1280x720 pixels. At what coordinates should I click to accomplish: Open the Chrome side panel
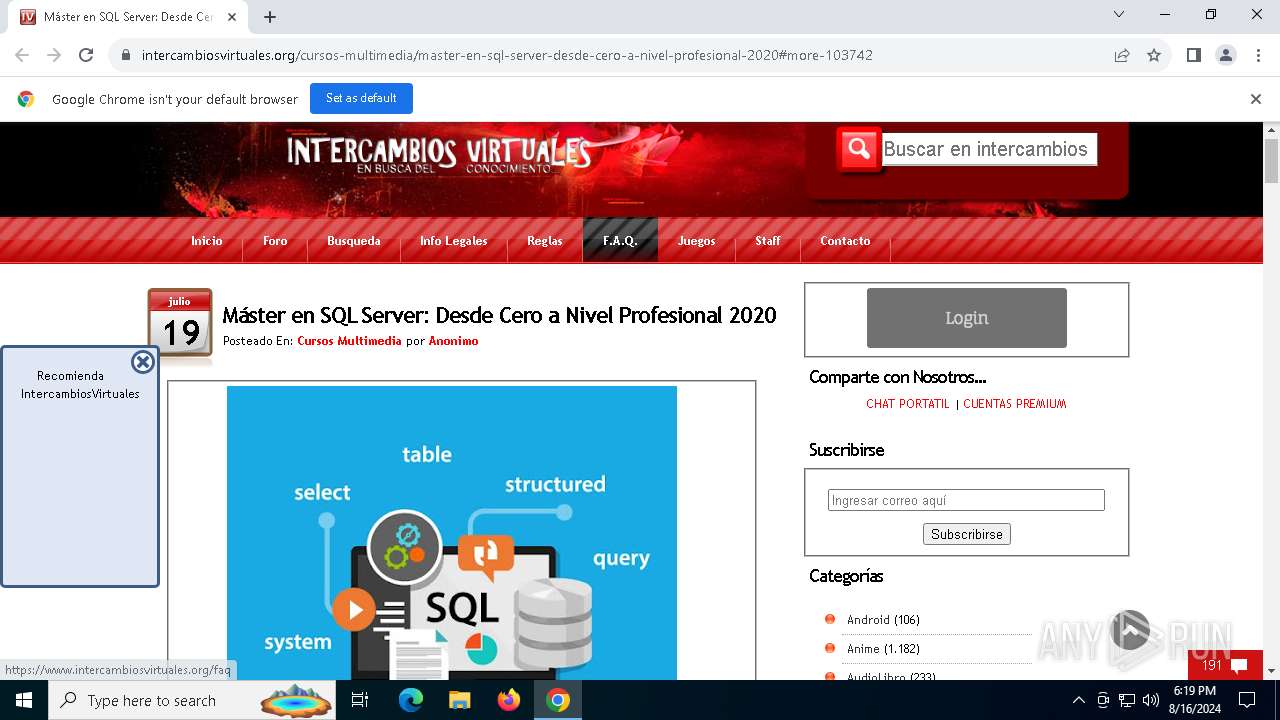[x=1194, y=55]
